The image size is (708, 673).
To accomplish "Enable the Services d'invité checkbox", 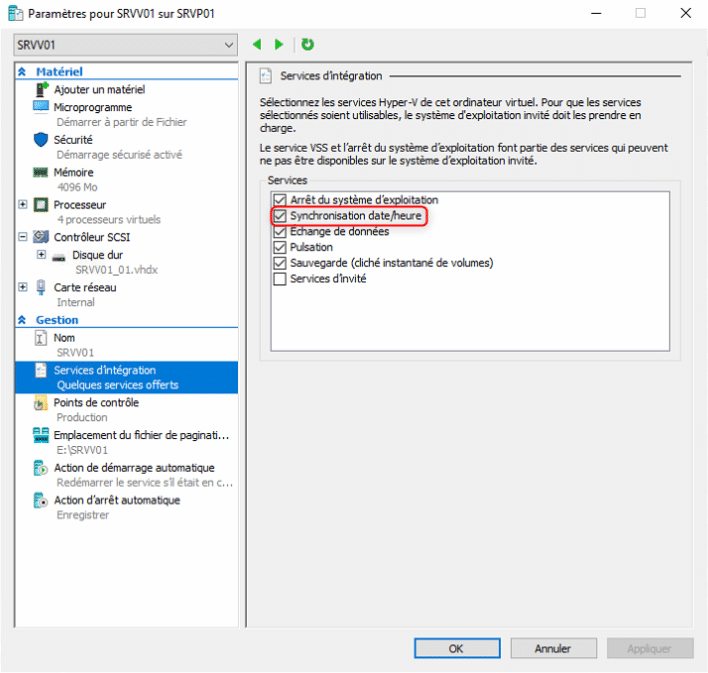I will pyautogui.click(x=280, y=279).
